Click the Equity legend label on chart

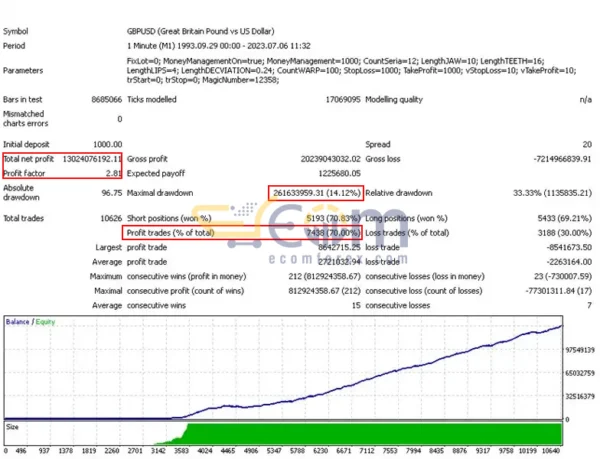pyautogui.click(x=44, y=322)
